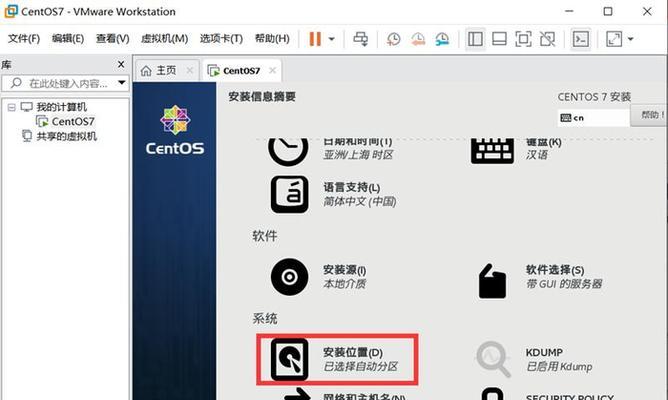The height and width of the screenshot is (400, 668).
Task: Click the 语言支持(L) label
Action: (351, 187)
